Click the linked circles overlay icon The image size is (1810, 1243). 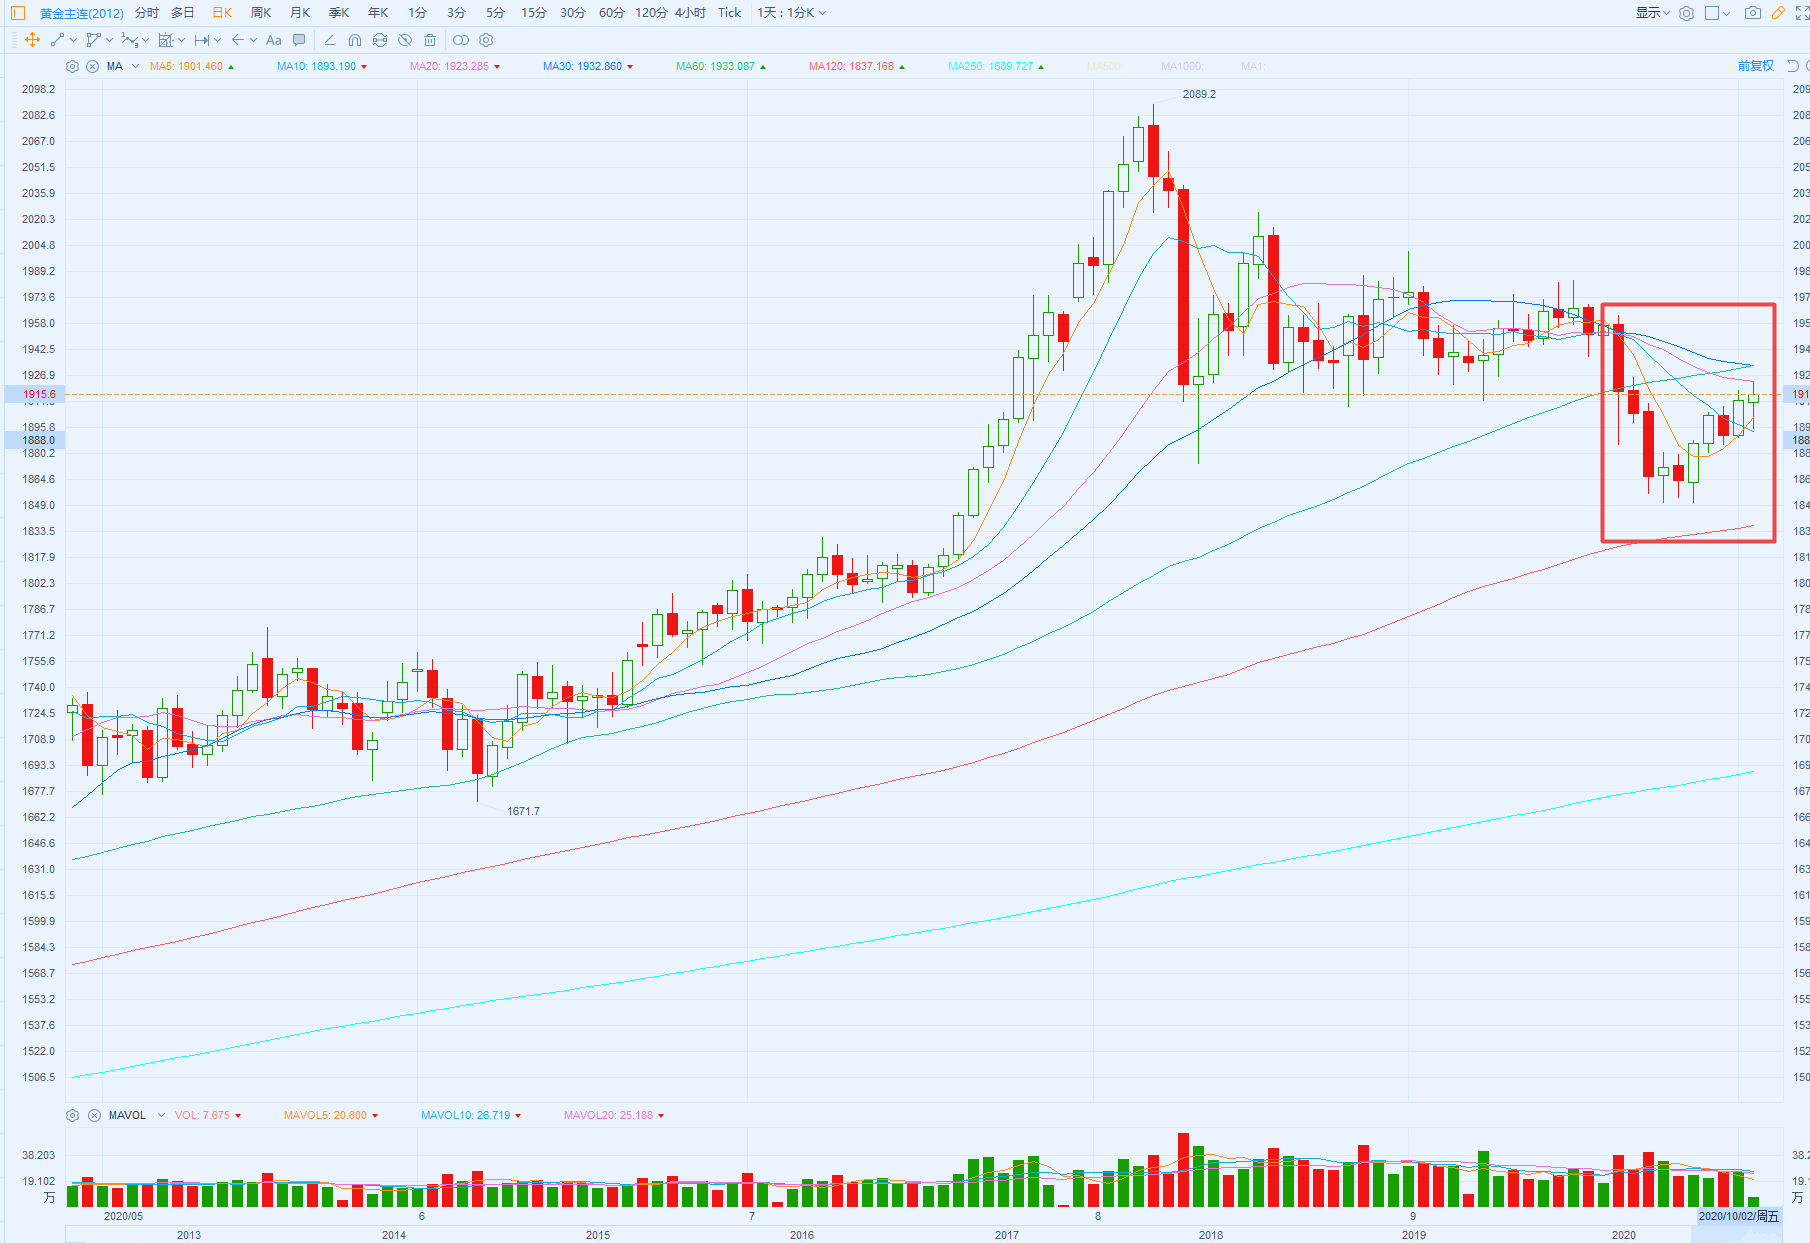[x=461, y=40]
